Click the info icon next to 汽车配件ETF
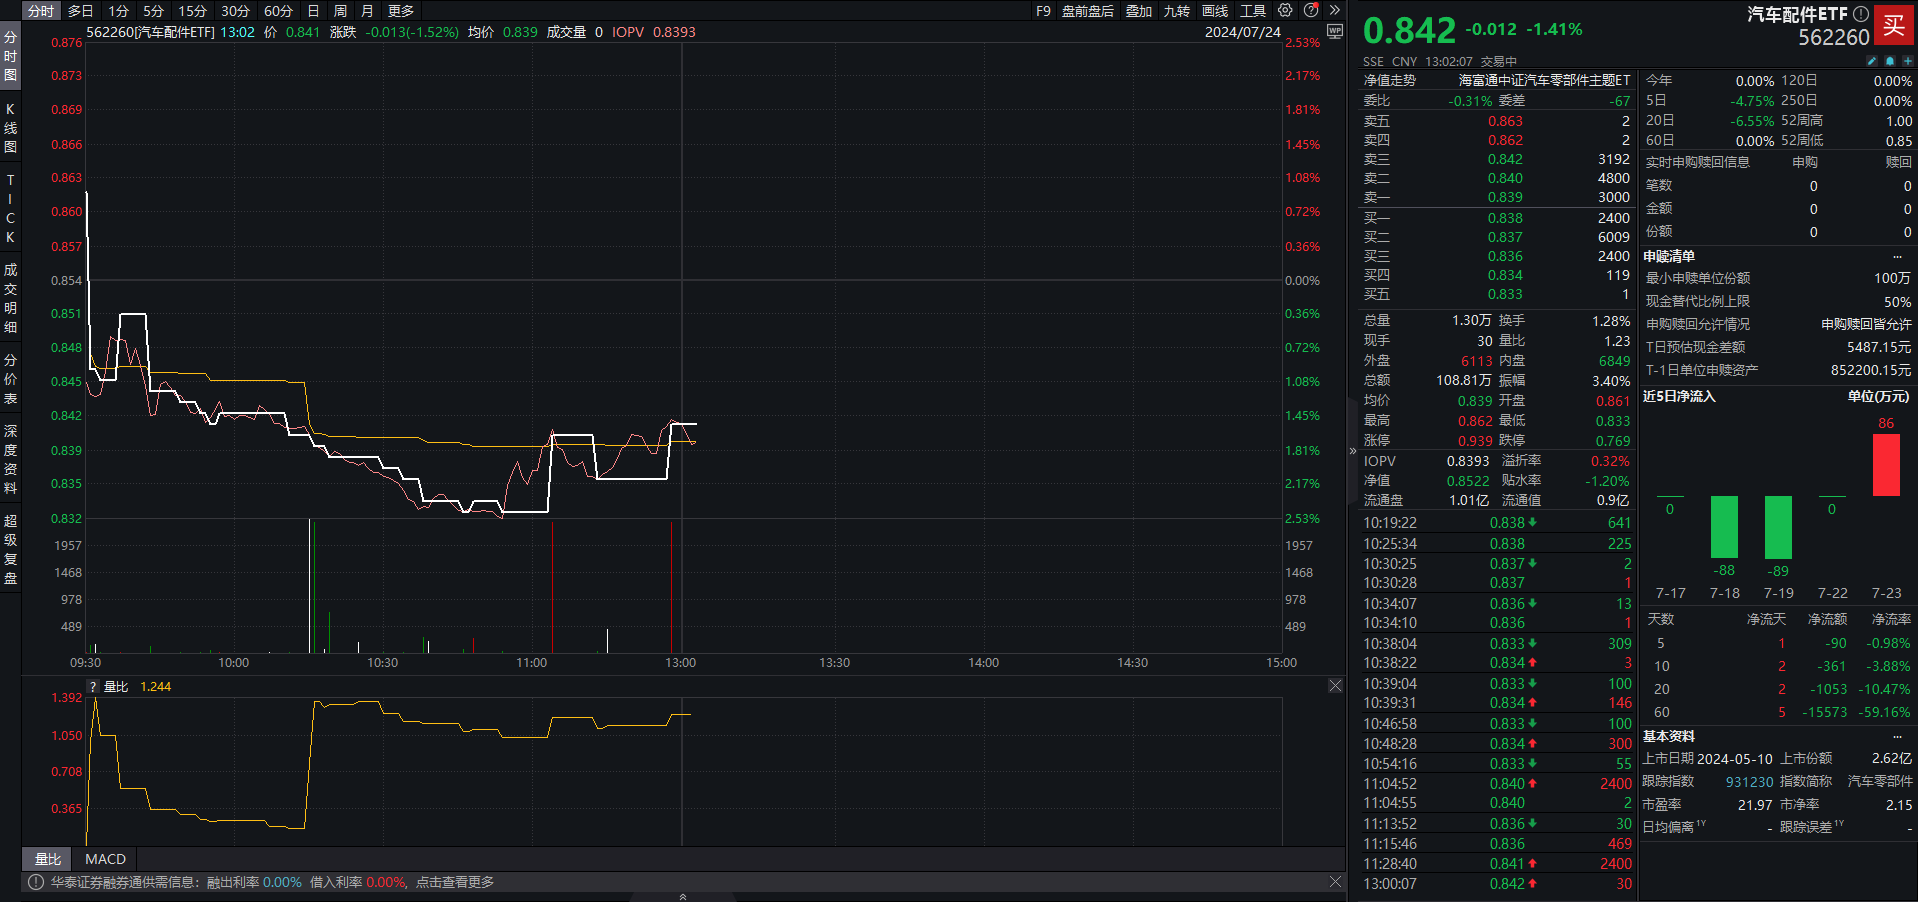Viewport: 1918px width, 902px height. coord(1860,14)
